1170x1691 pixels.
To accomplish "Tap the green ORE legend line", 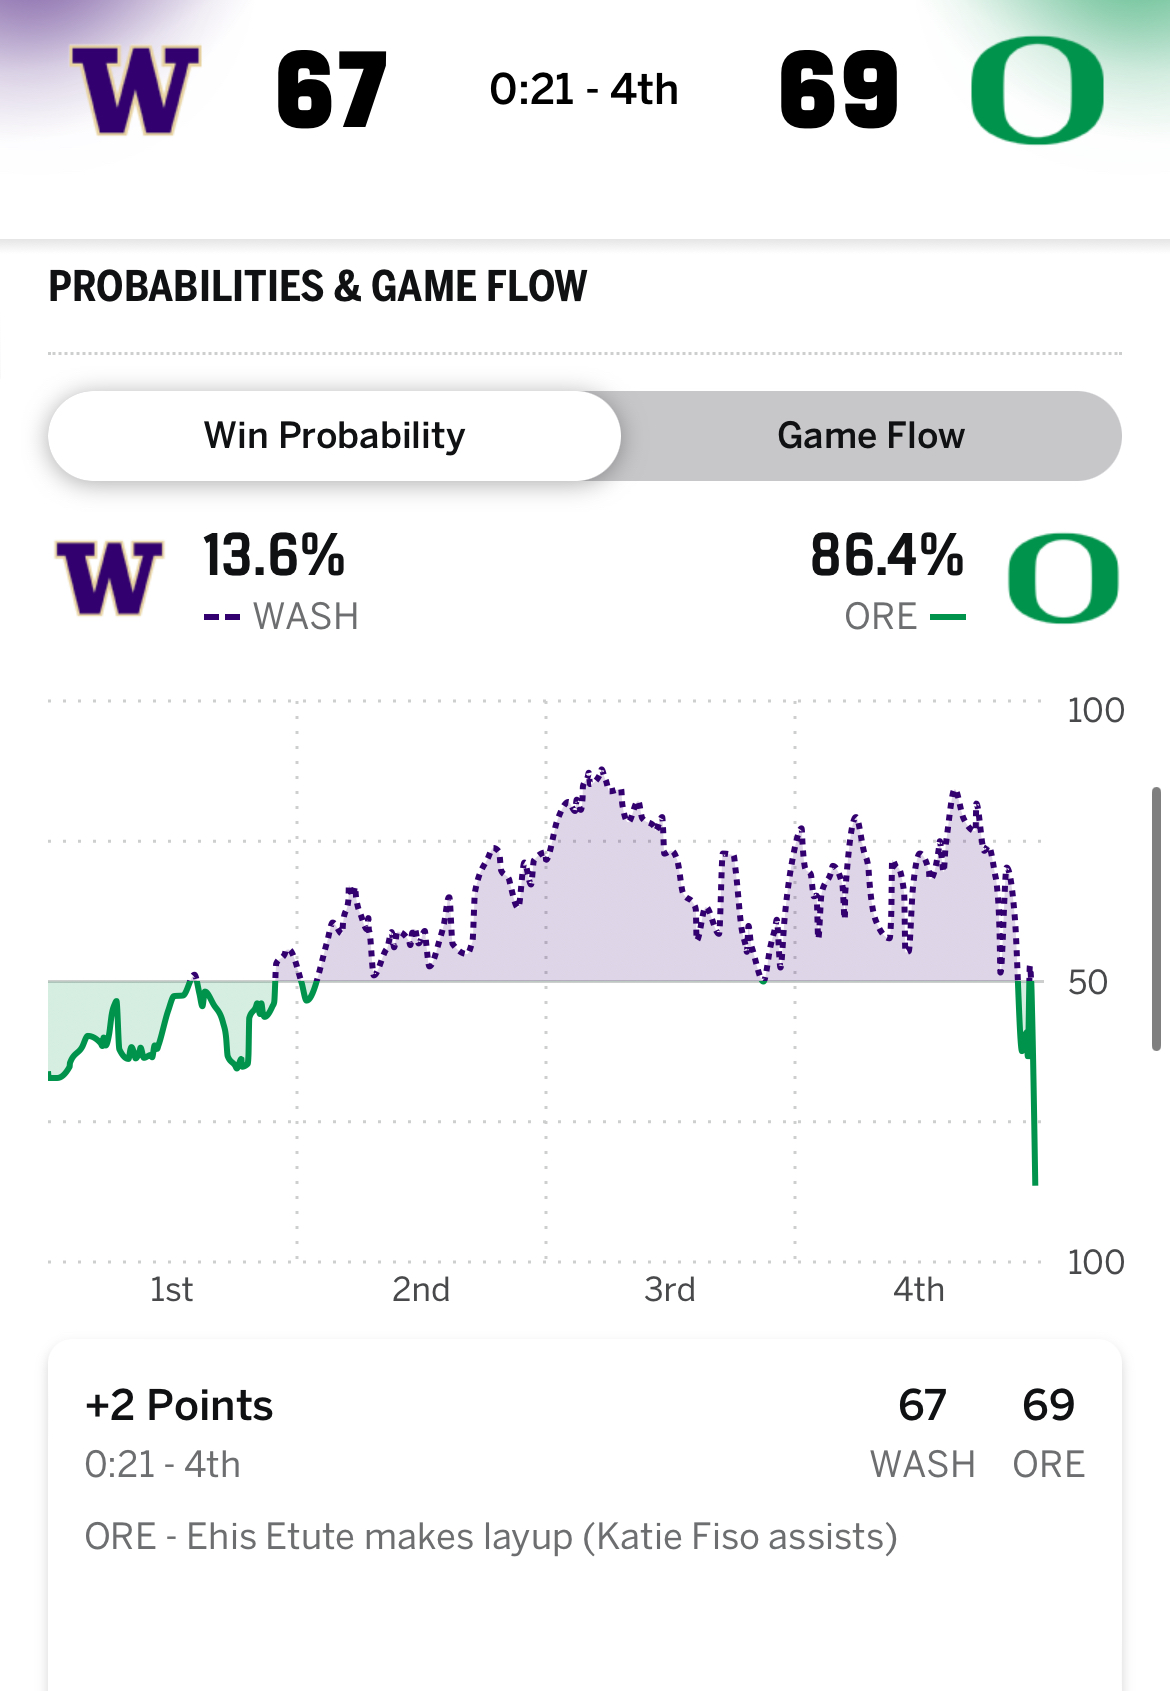I will pos(948,617).
